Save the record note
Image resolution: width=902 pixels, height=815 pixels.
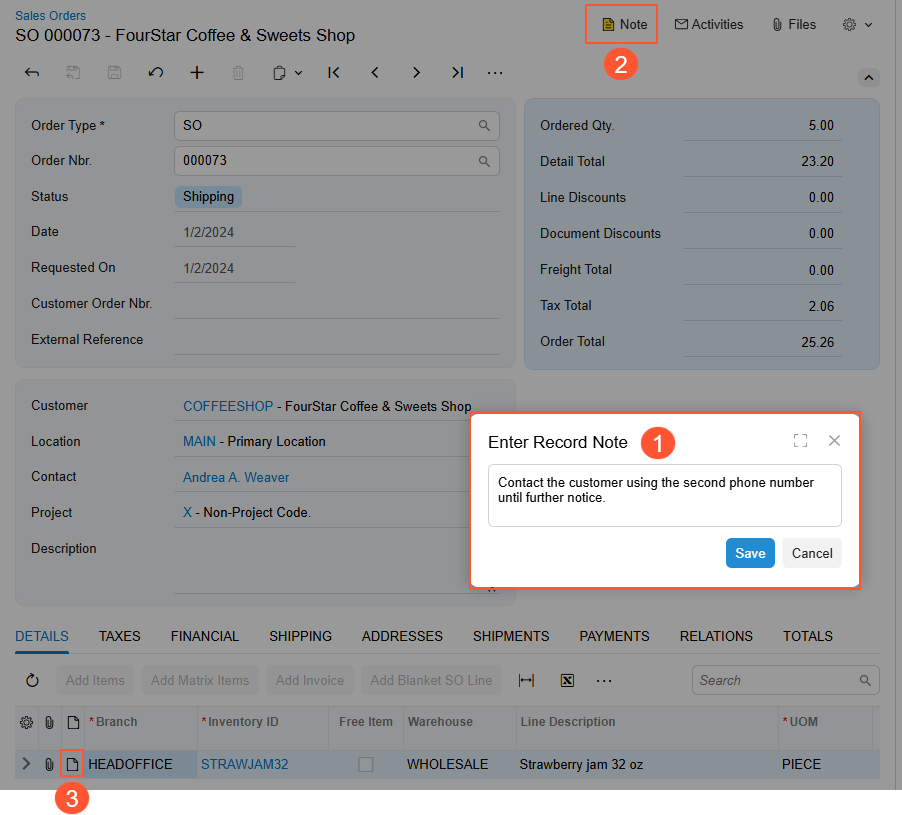750,553
